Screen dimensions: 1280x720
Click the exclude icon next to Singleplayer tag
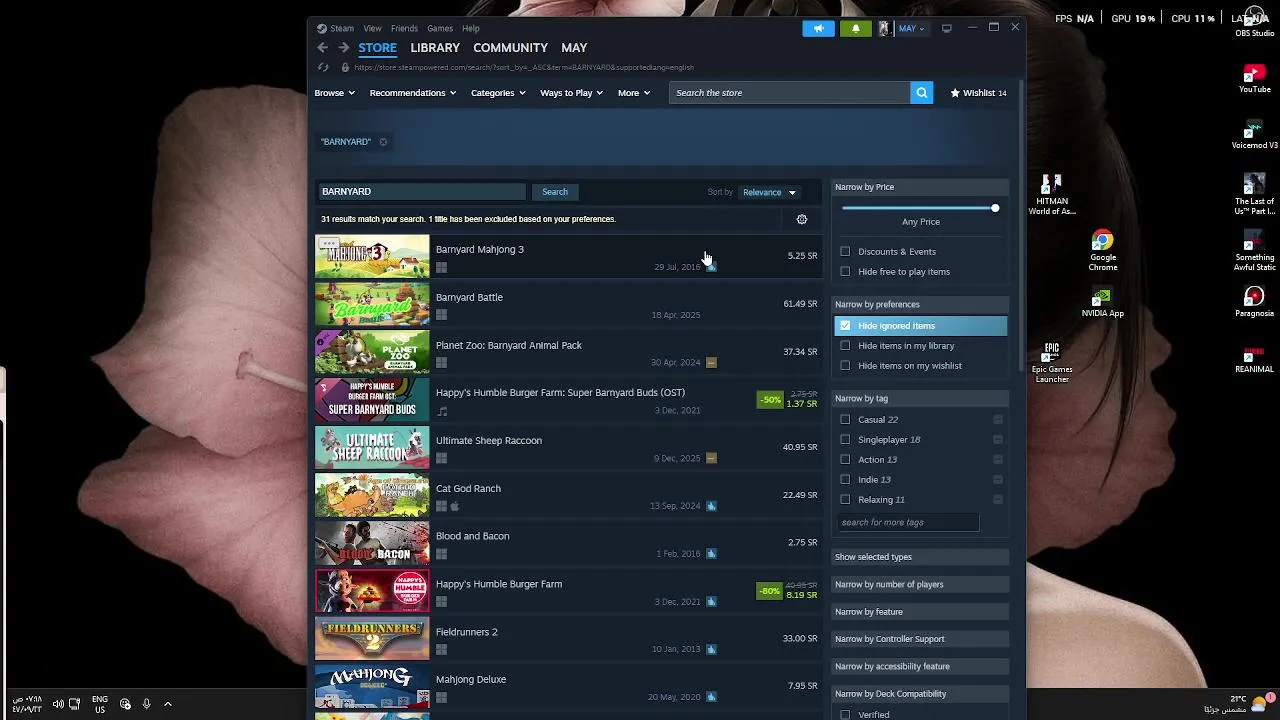997,440
